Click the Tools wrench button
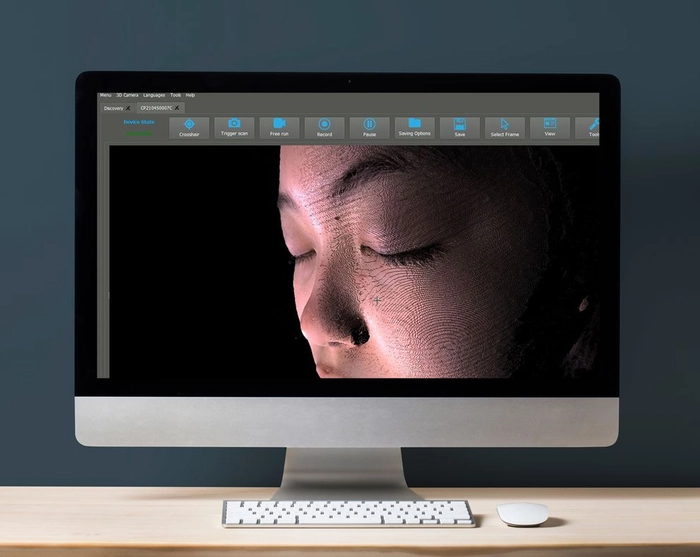This screenshot has width=700, height=557. tap(591, 127)
